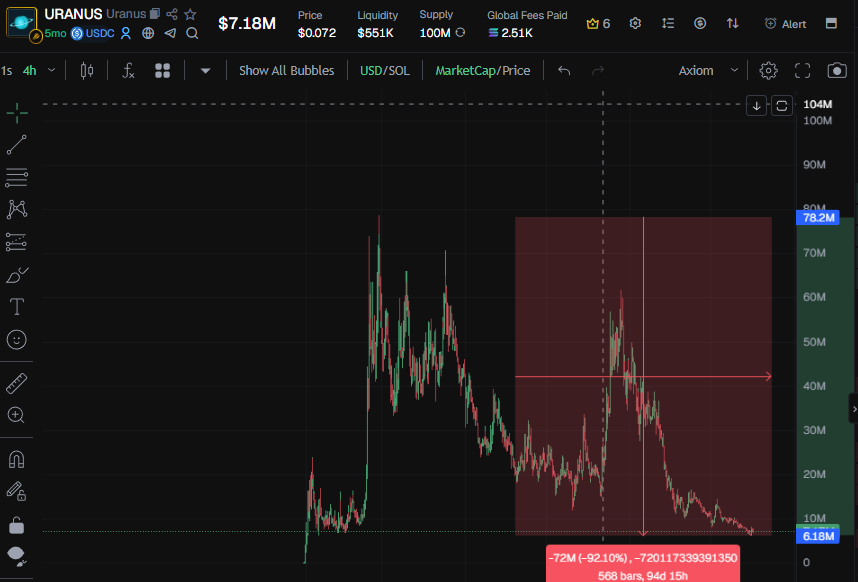Undo the last chart action
This screenshot has width=858, height=582.
click(x=564, y=71)
